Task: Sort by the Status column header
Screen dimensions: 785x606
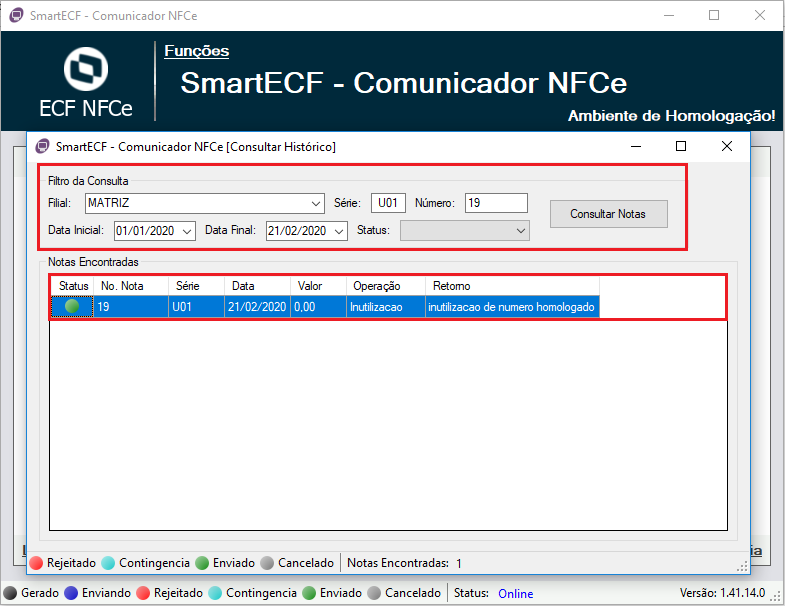Action: (x=73, y=286)
